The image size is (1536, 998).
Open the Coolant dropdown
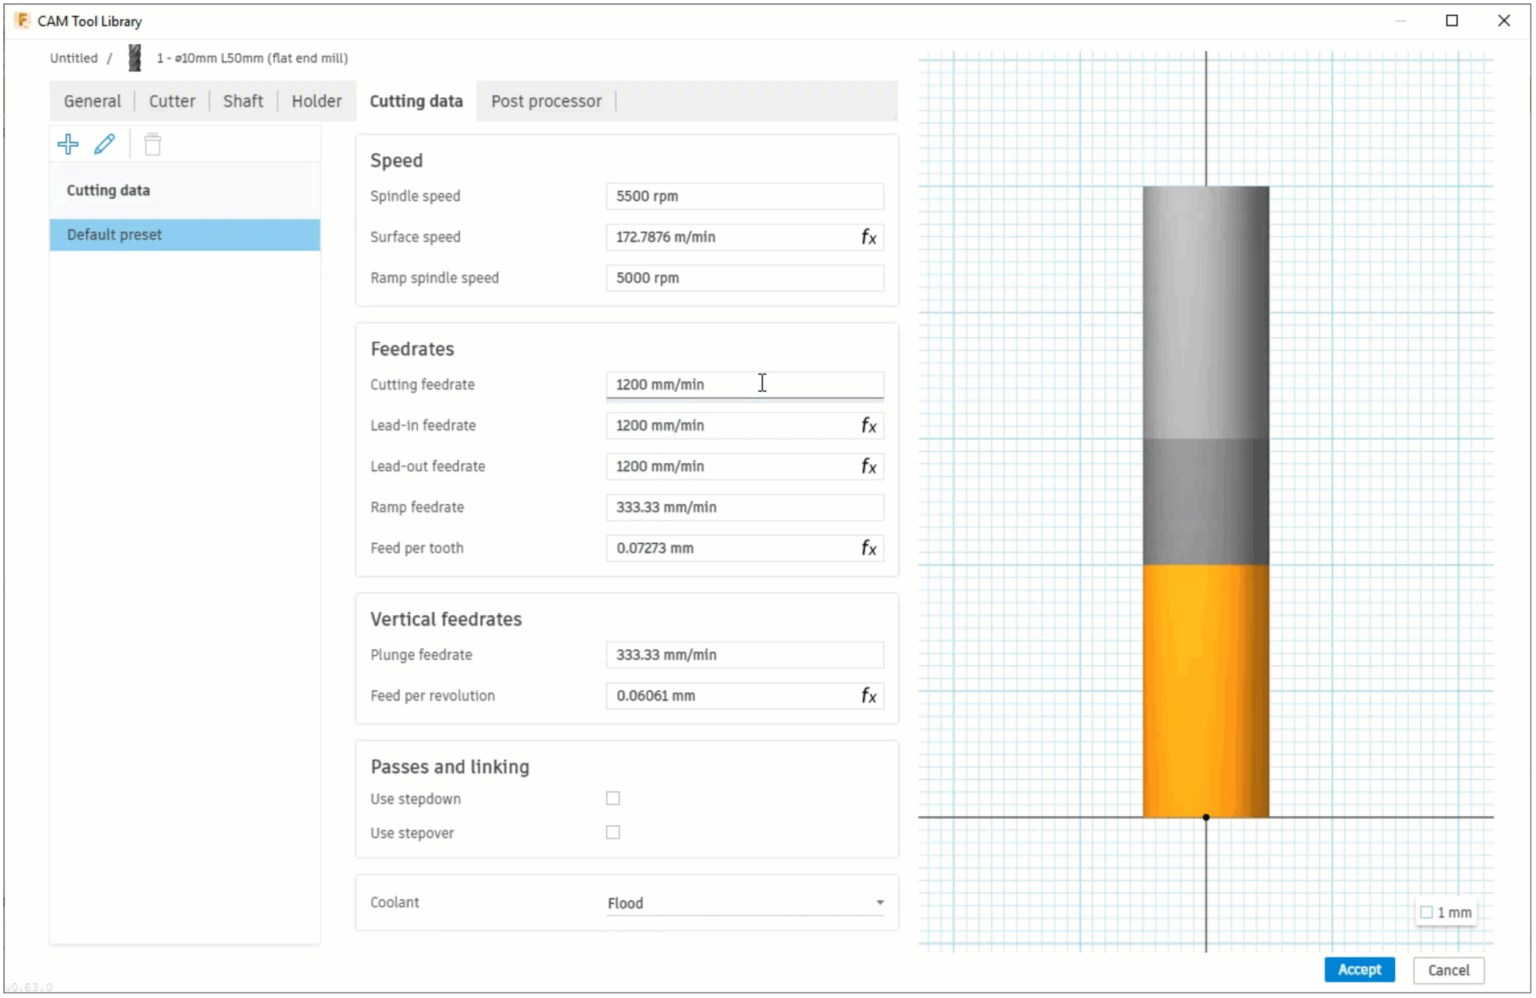pos(745,902)
